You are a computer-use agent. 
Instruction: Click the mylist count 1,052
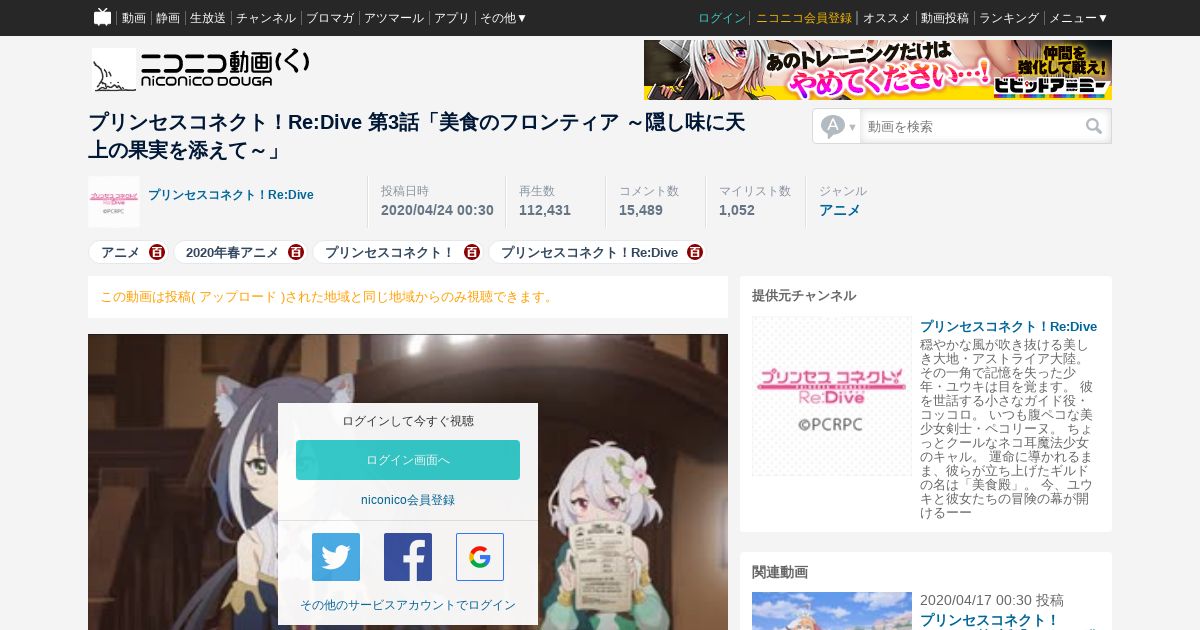737,210
